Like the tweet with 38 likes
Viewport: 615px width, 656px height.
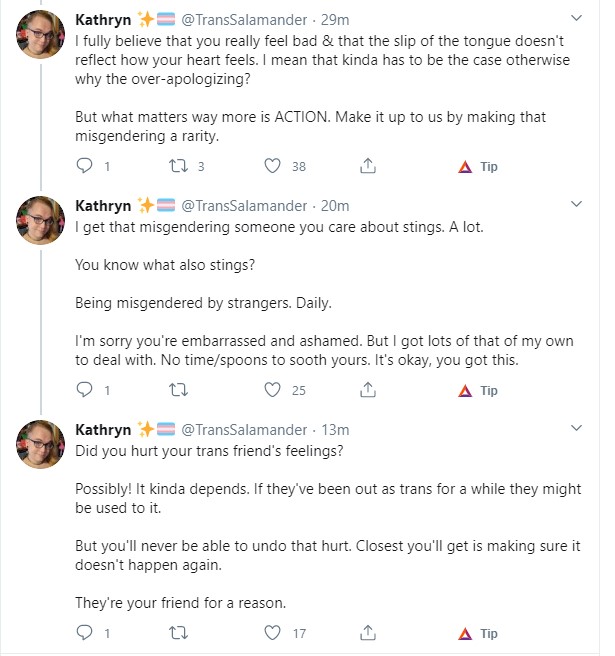coord(272,166)
